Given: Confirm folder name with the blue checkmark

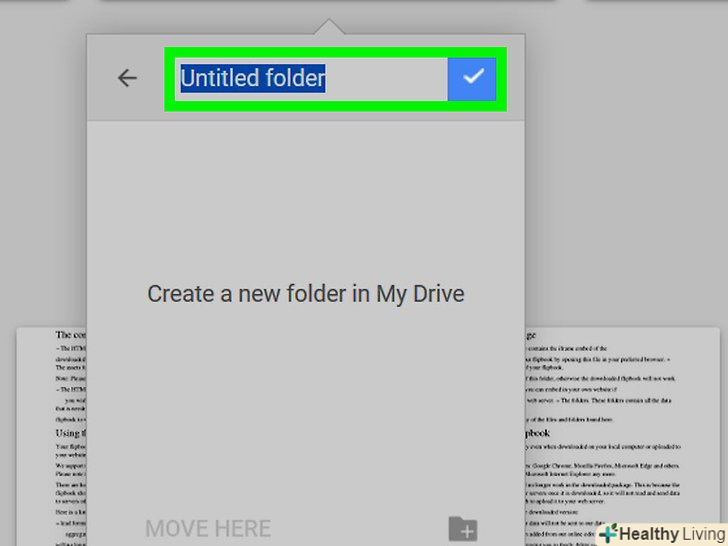Looking at the screenshot, I should (472, 79).
